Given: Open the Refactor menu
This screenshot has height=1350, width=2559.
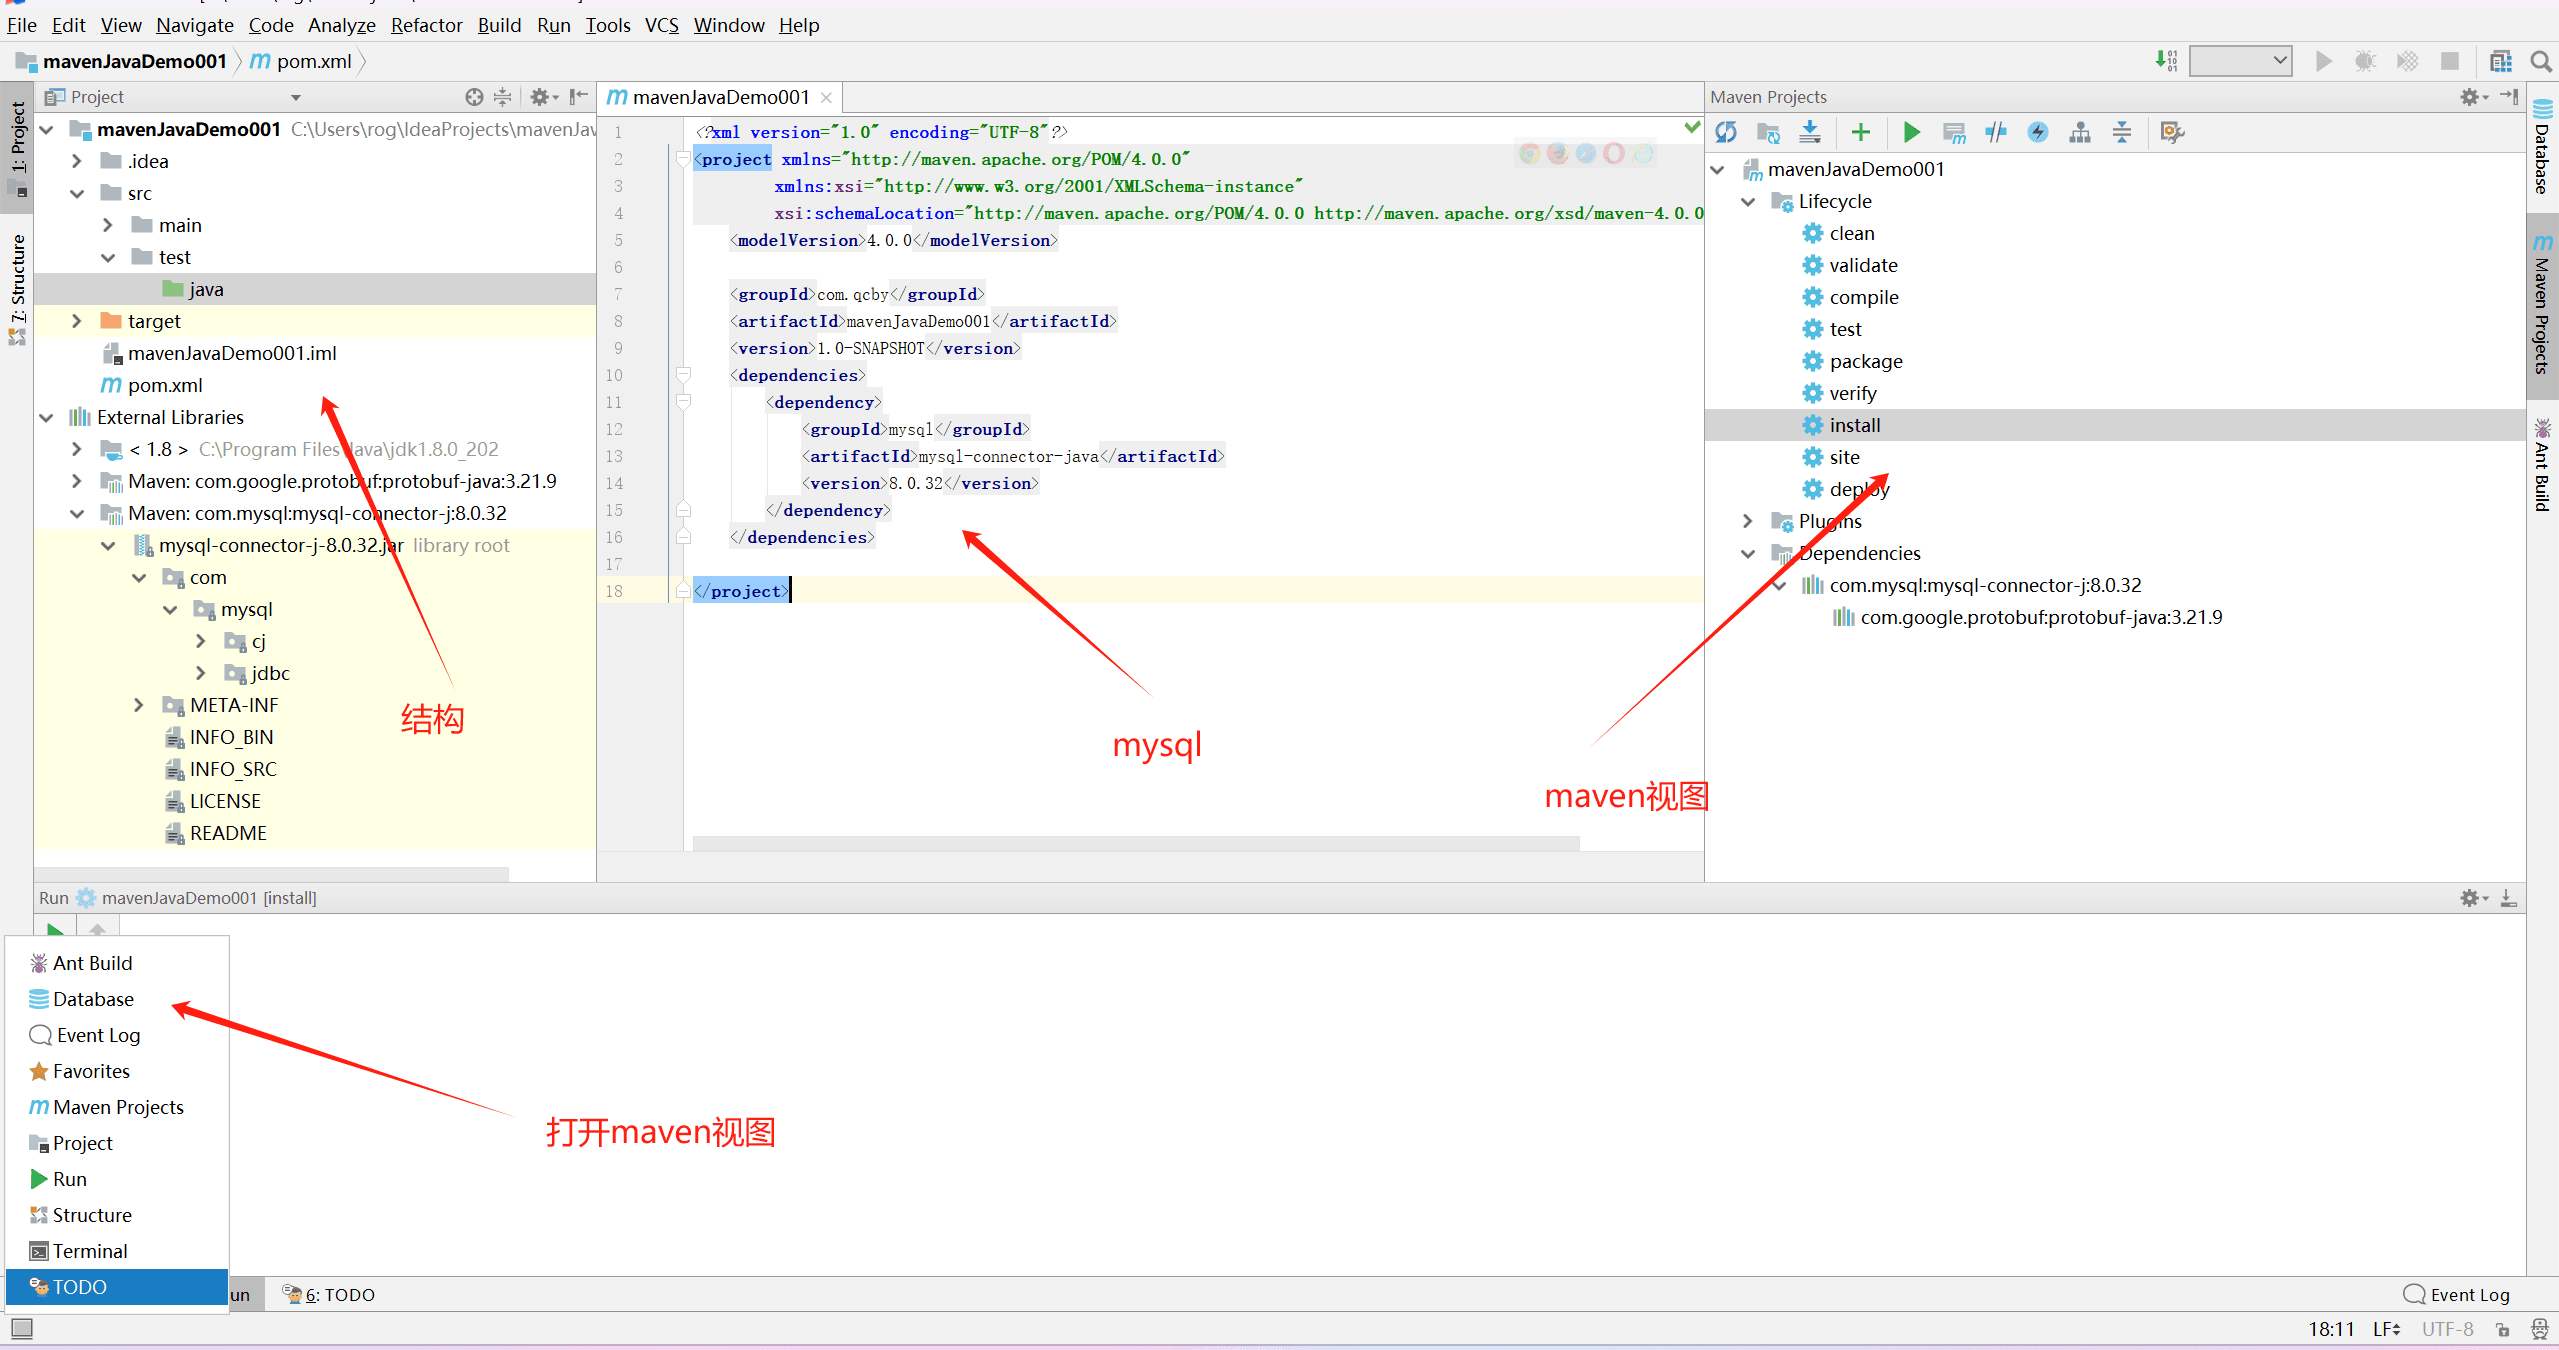Looking at the screenshot, I should click(426, 25).
